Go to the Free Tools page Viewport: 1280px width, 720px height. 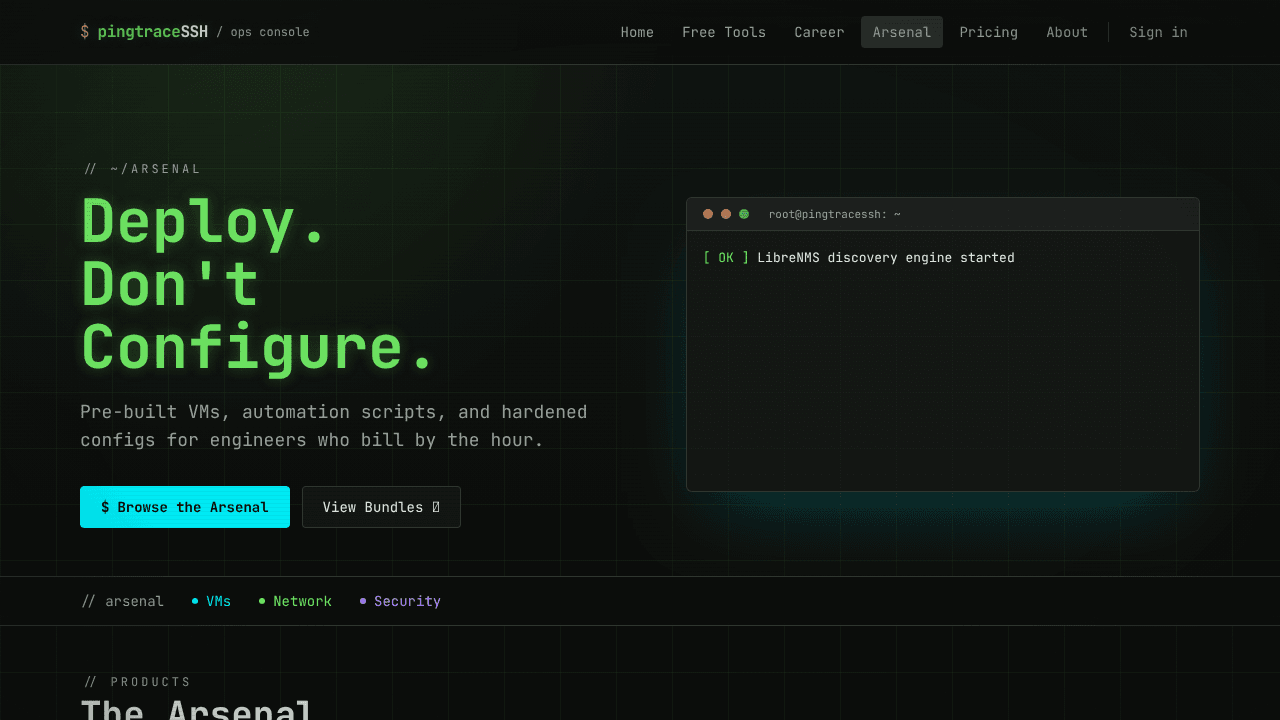click(x=724, y=32)
